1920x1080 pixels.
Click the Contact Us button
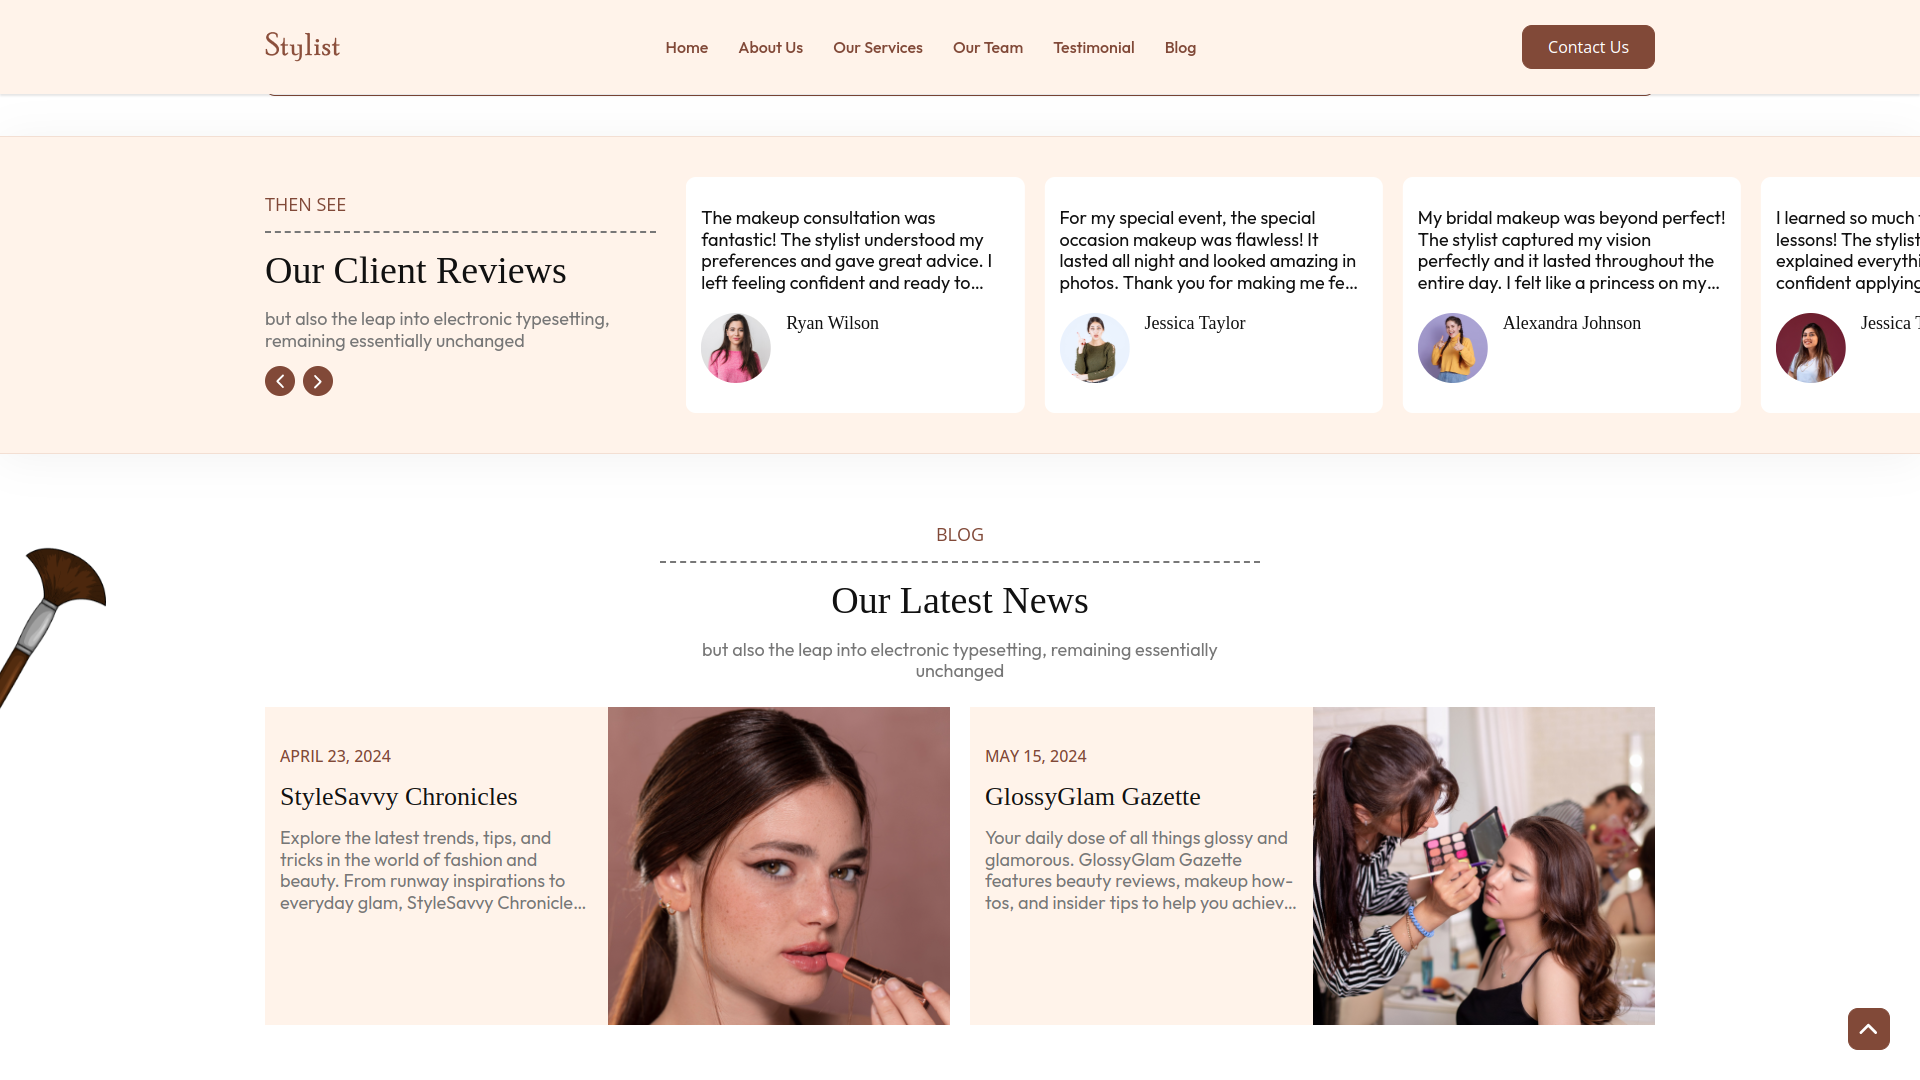(1588, 47)
